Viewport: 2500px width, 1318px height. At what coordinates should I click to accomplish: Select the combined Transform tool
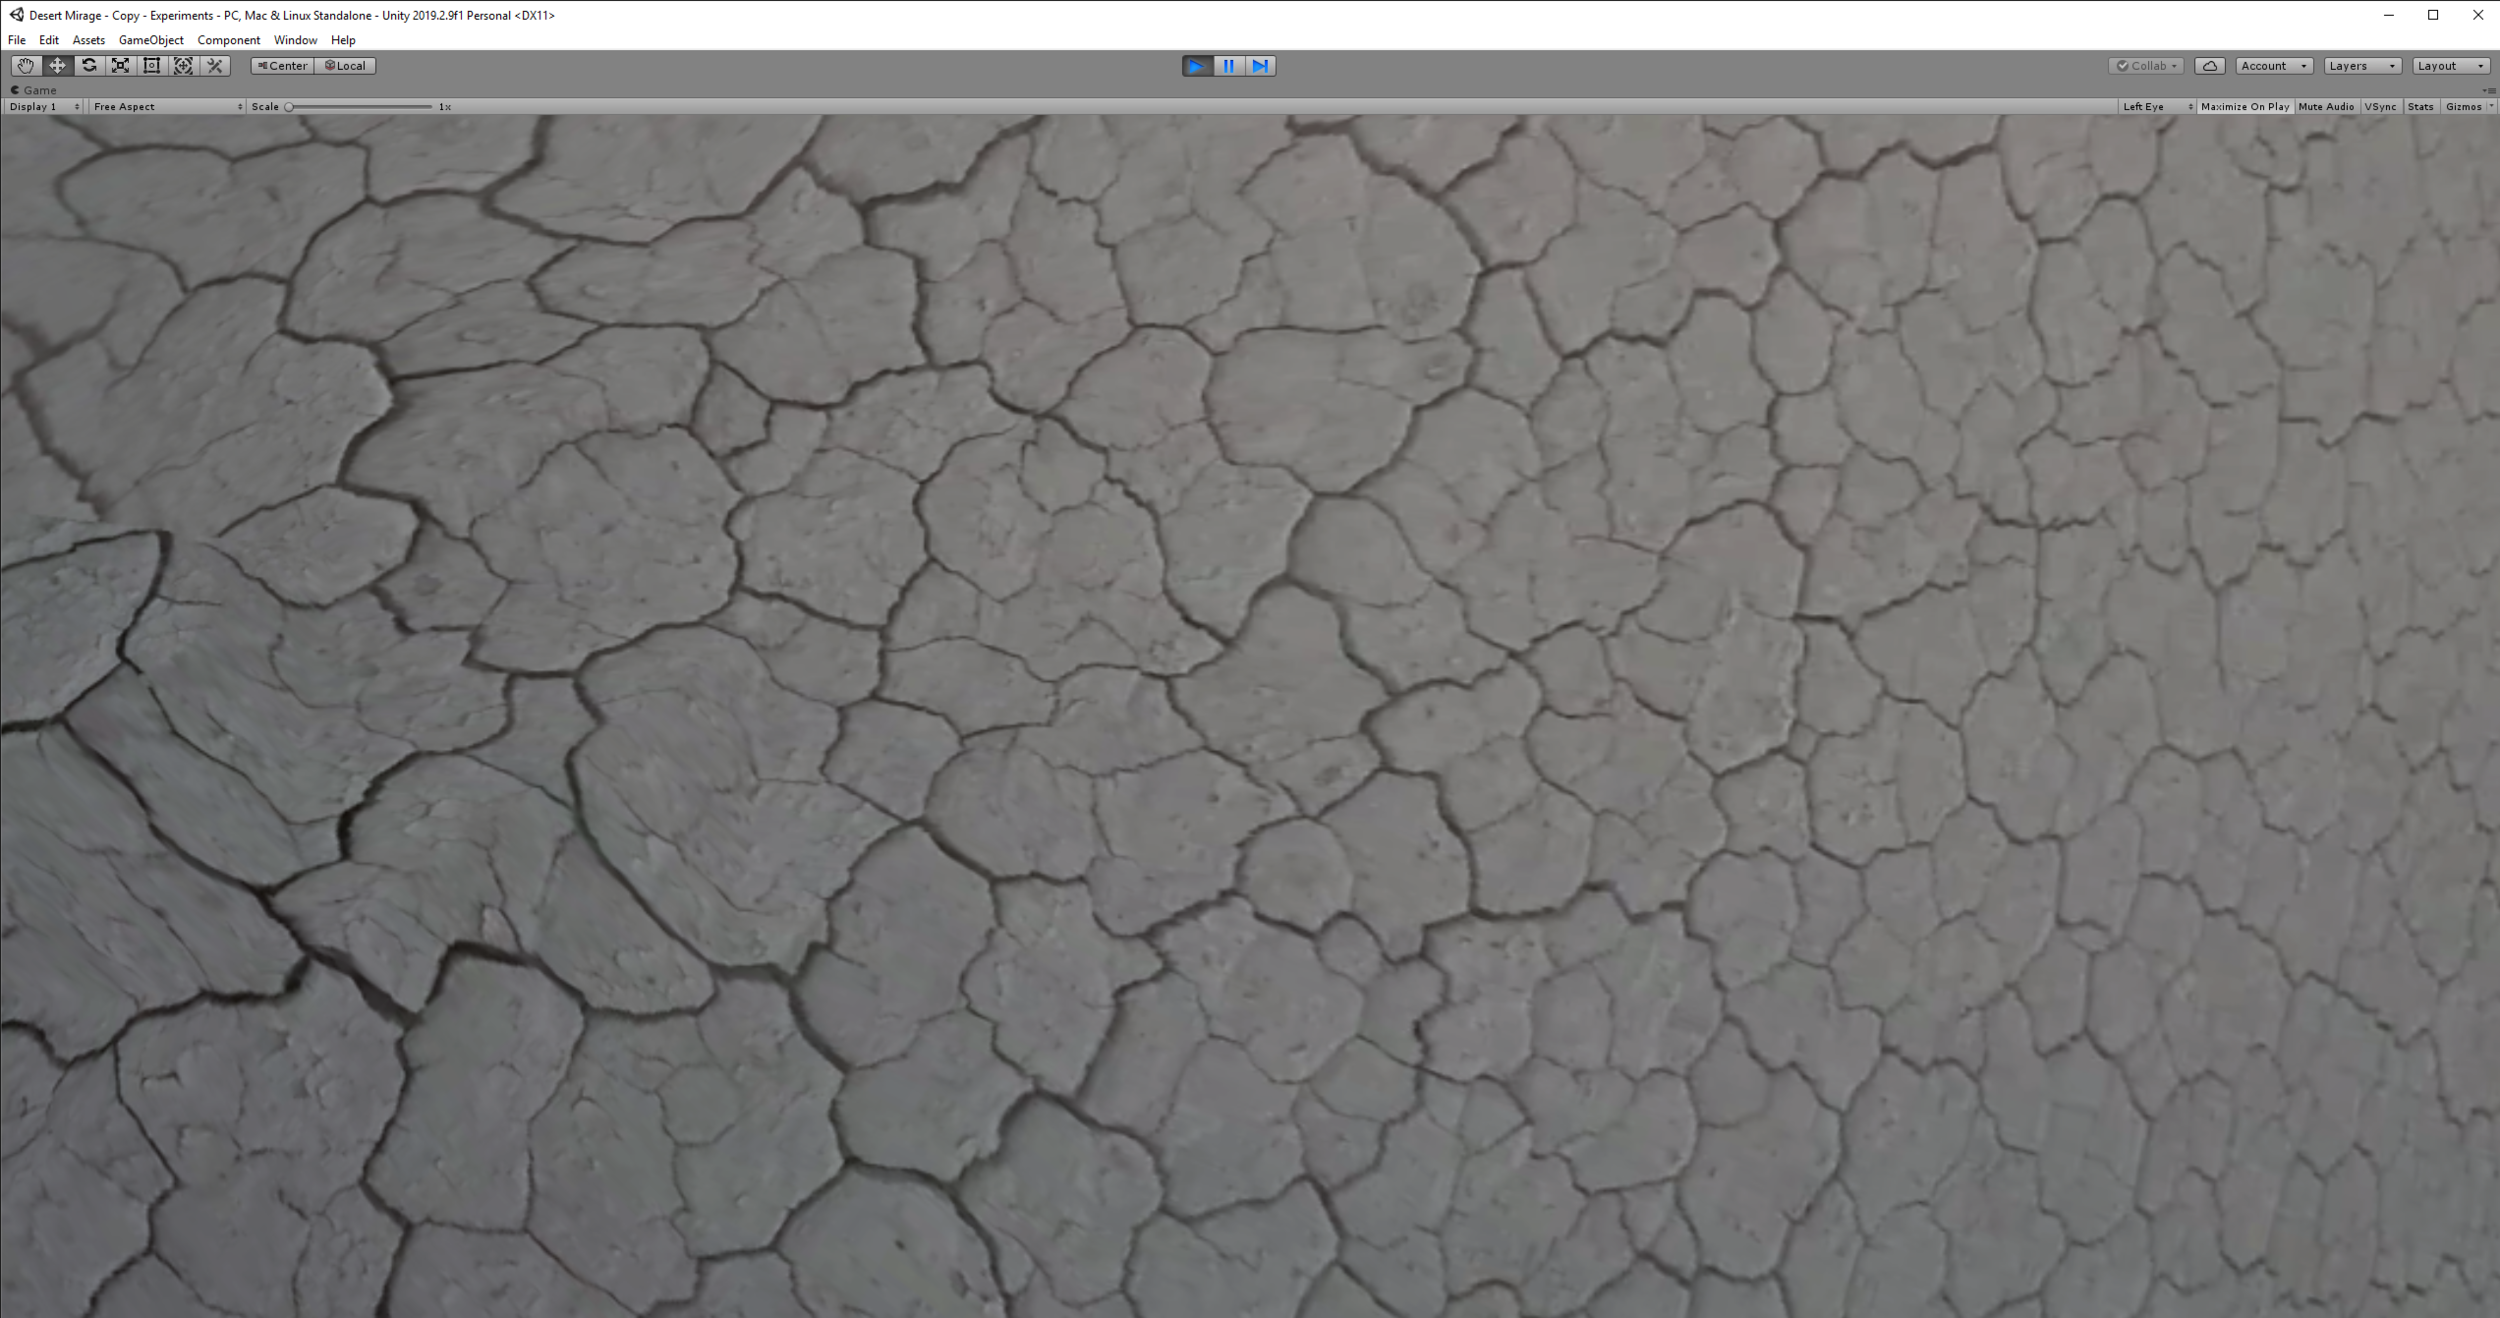click(183, 66)
